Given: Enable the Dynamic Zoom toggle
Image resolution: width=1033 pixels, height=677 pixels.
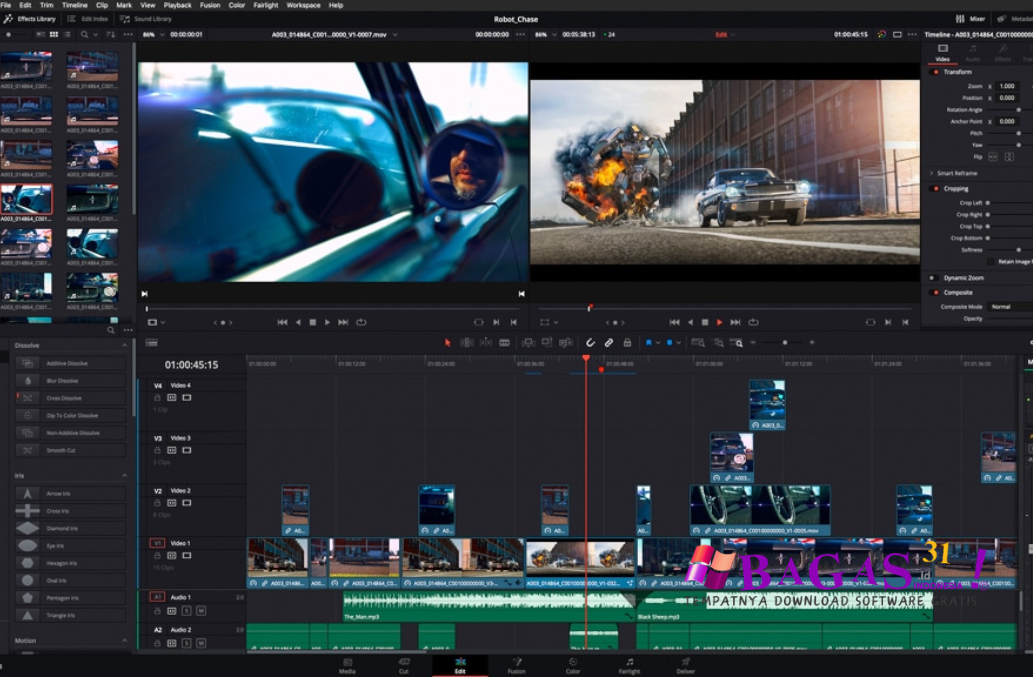Looking at the screenshot, I should [x=932, y=278].
